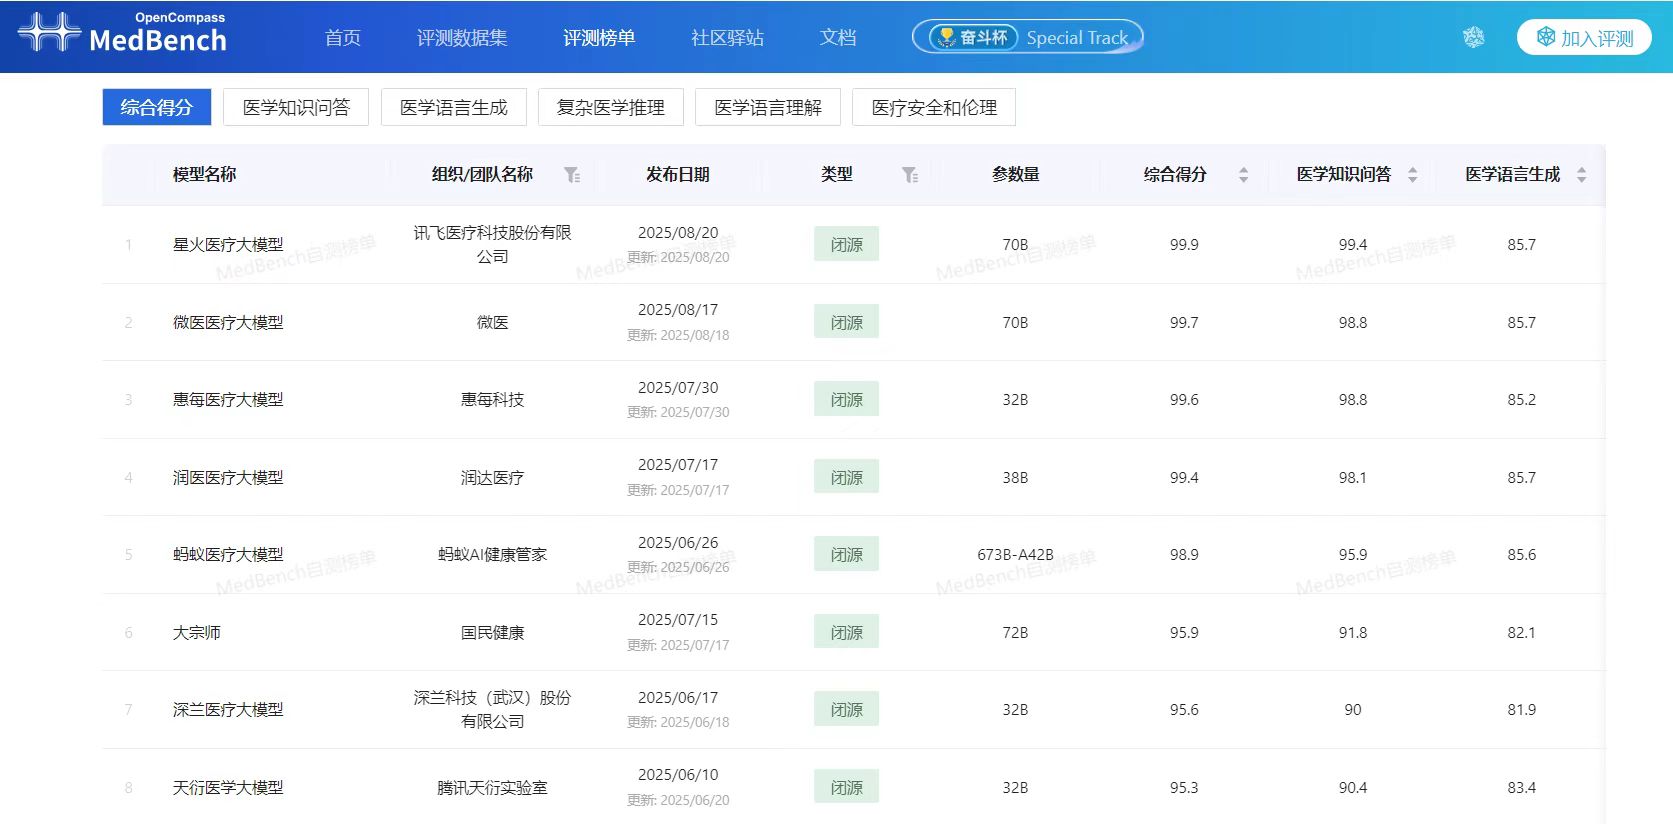Open the Special Track banner link
Viewport: 1673px width, 824px height.
pos(1076,38)
